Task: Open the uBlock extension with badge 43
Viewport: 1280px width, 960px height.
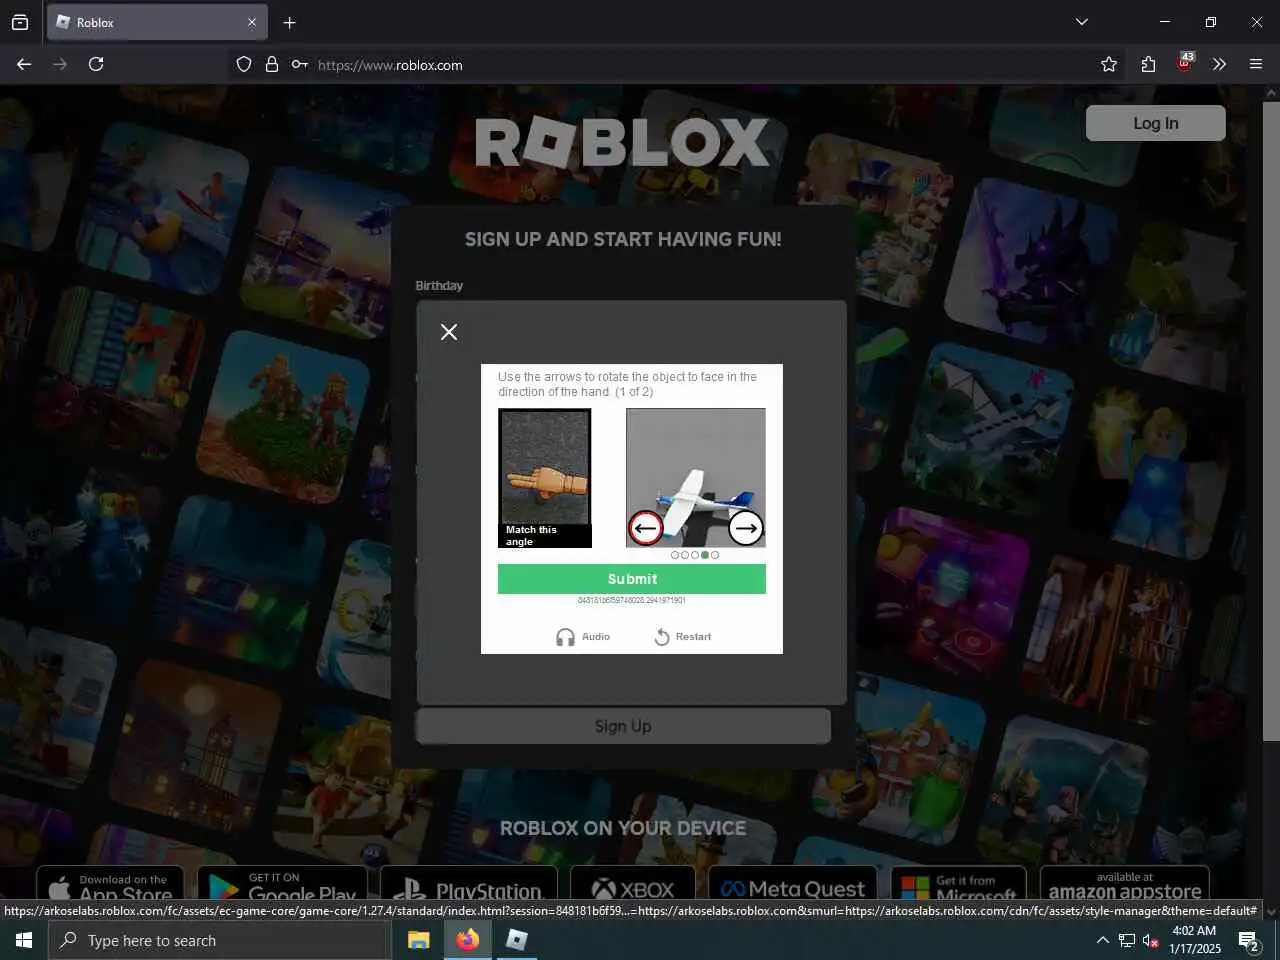Action: [1185, 63]
